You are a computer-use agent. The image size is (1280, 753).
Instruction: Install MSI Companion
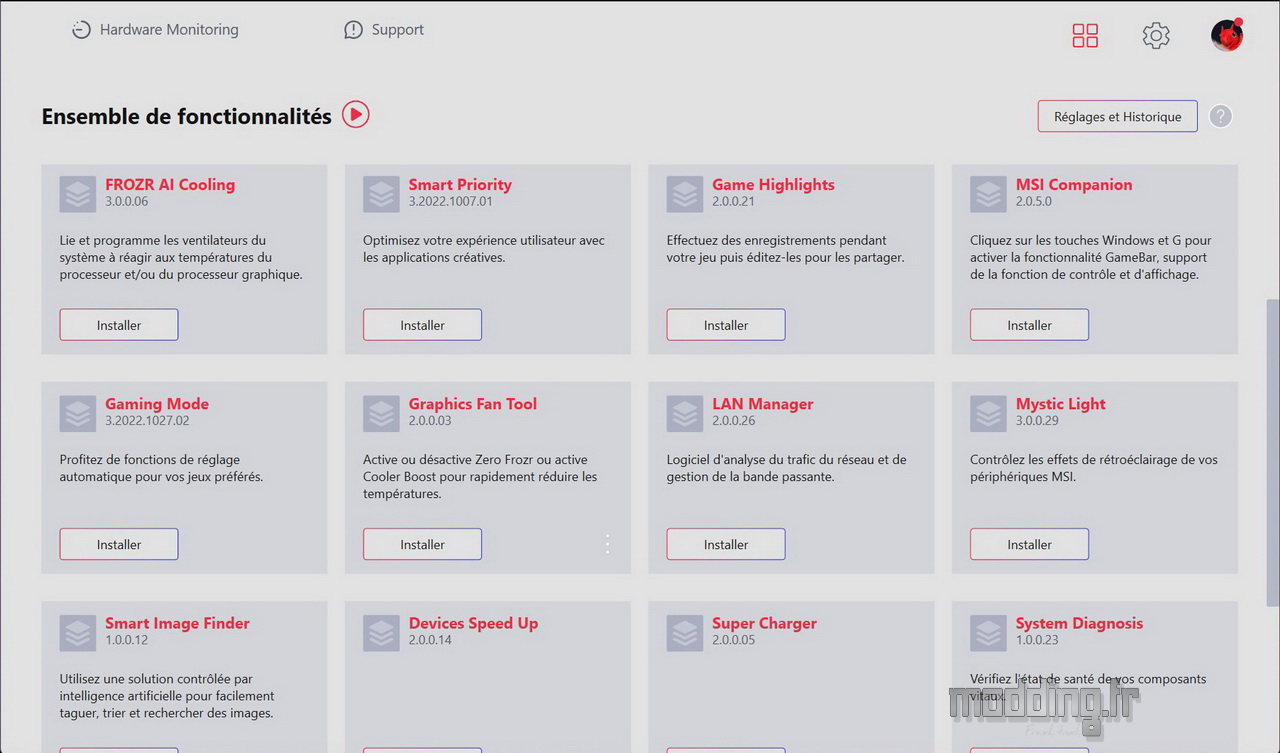coord(1029,325)
